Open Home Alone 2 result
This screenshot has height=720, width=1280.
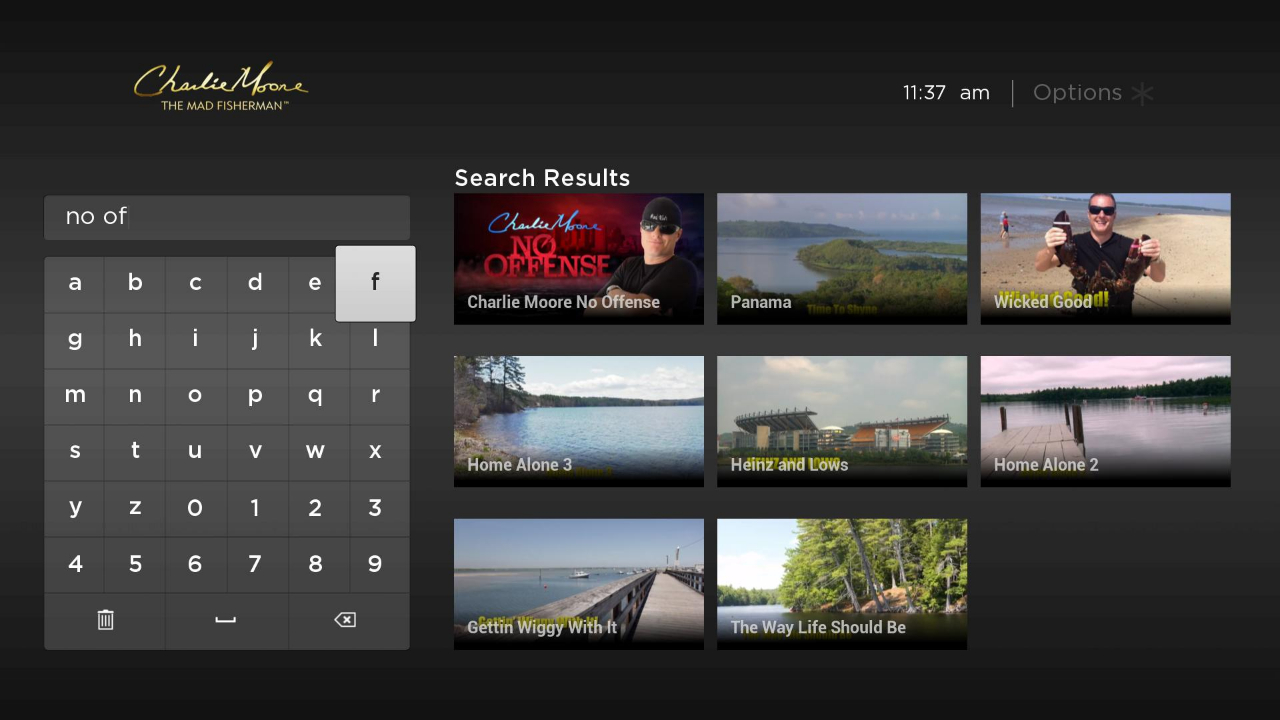pos(1105,422)
